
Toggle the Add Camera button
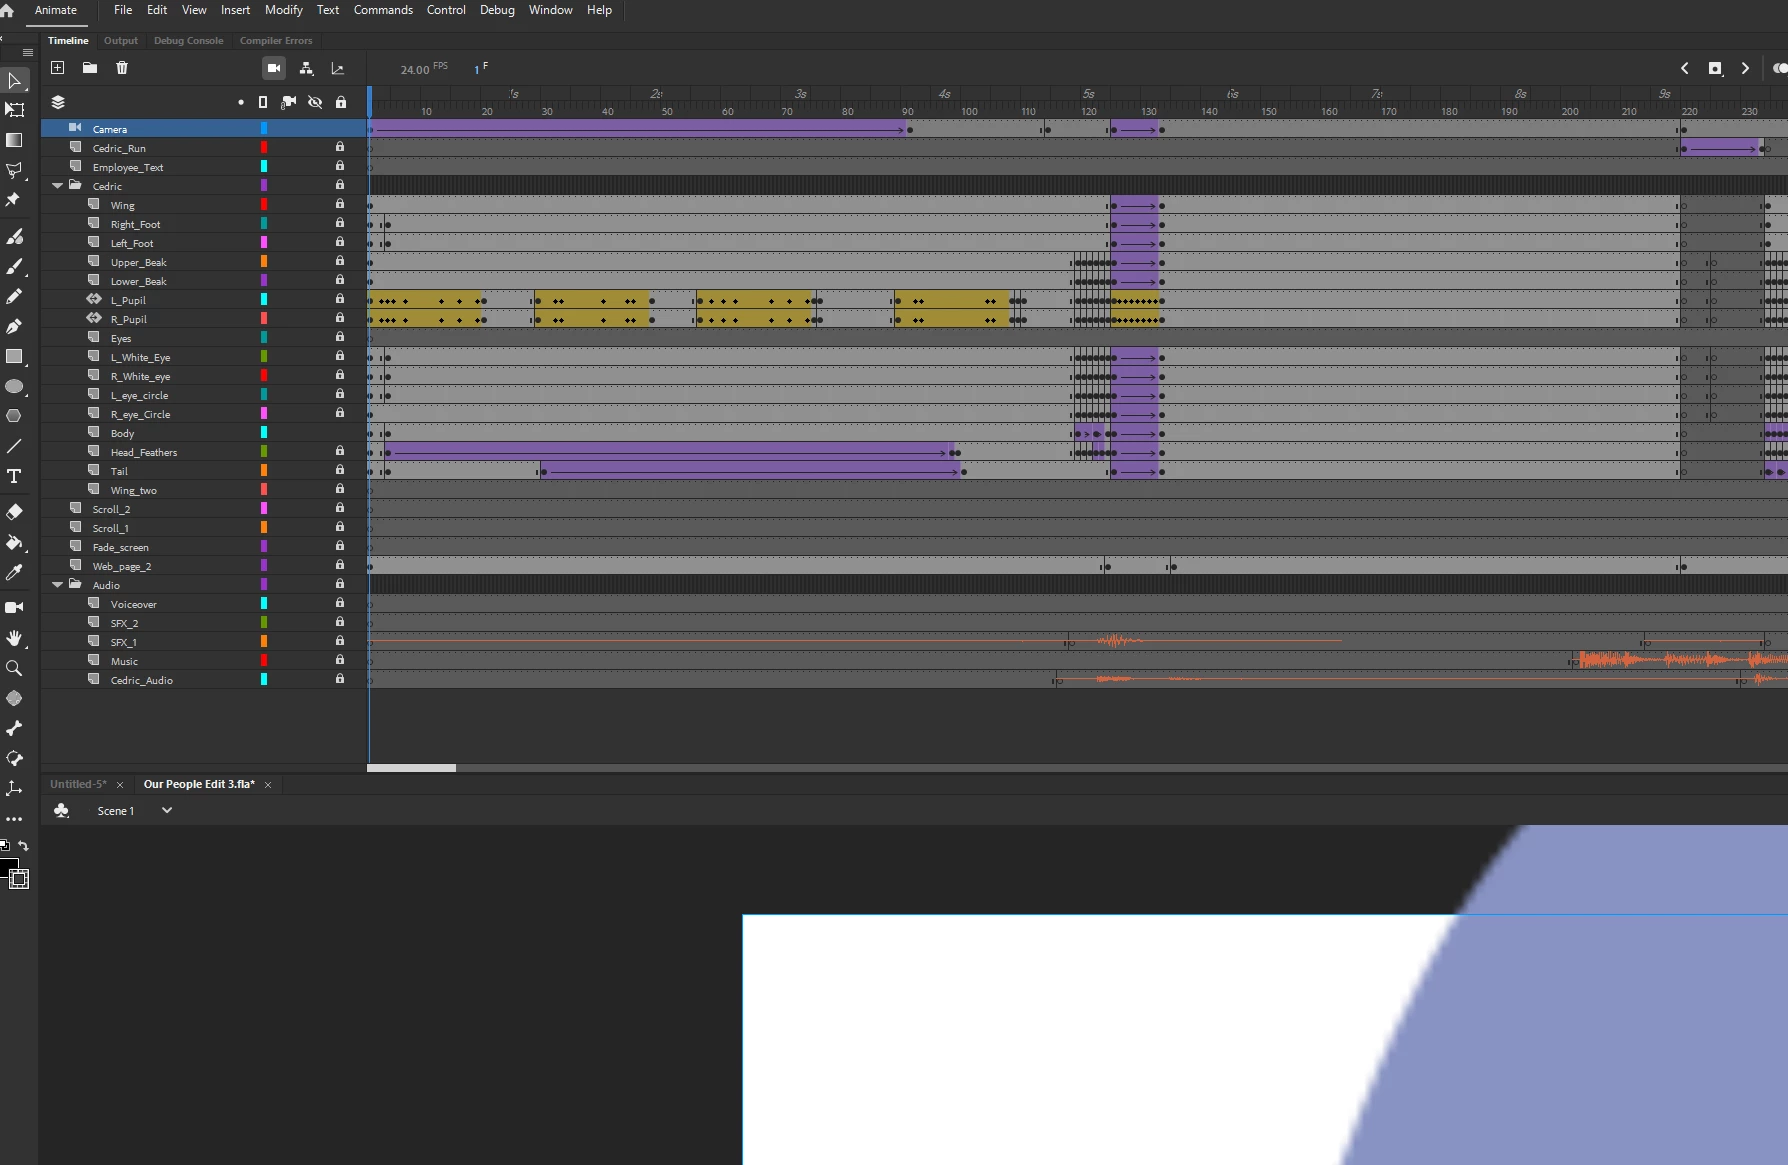point(274,68)
